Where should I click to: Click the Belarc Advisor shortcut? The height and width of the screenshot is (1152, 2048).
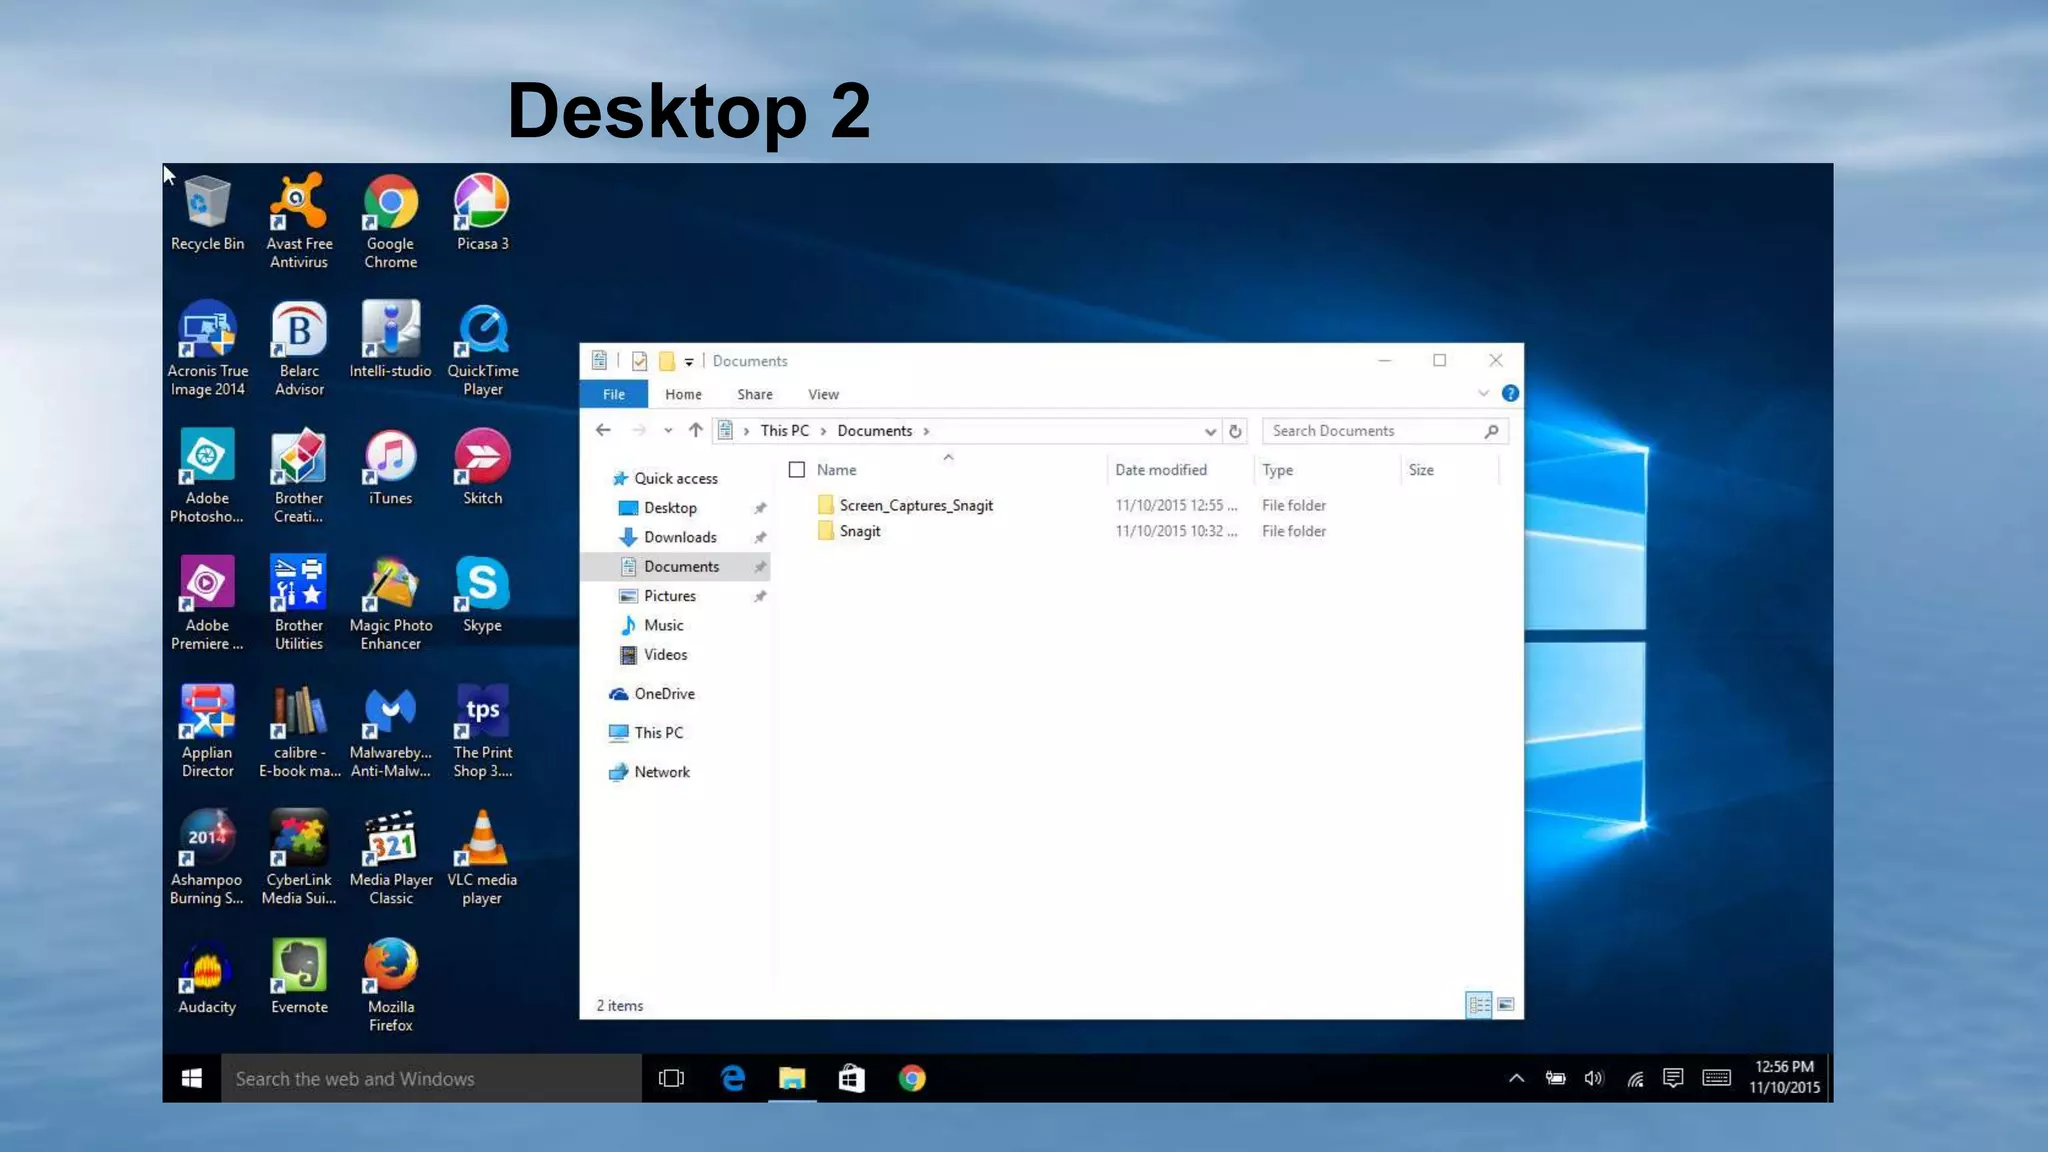coord(299,348)
